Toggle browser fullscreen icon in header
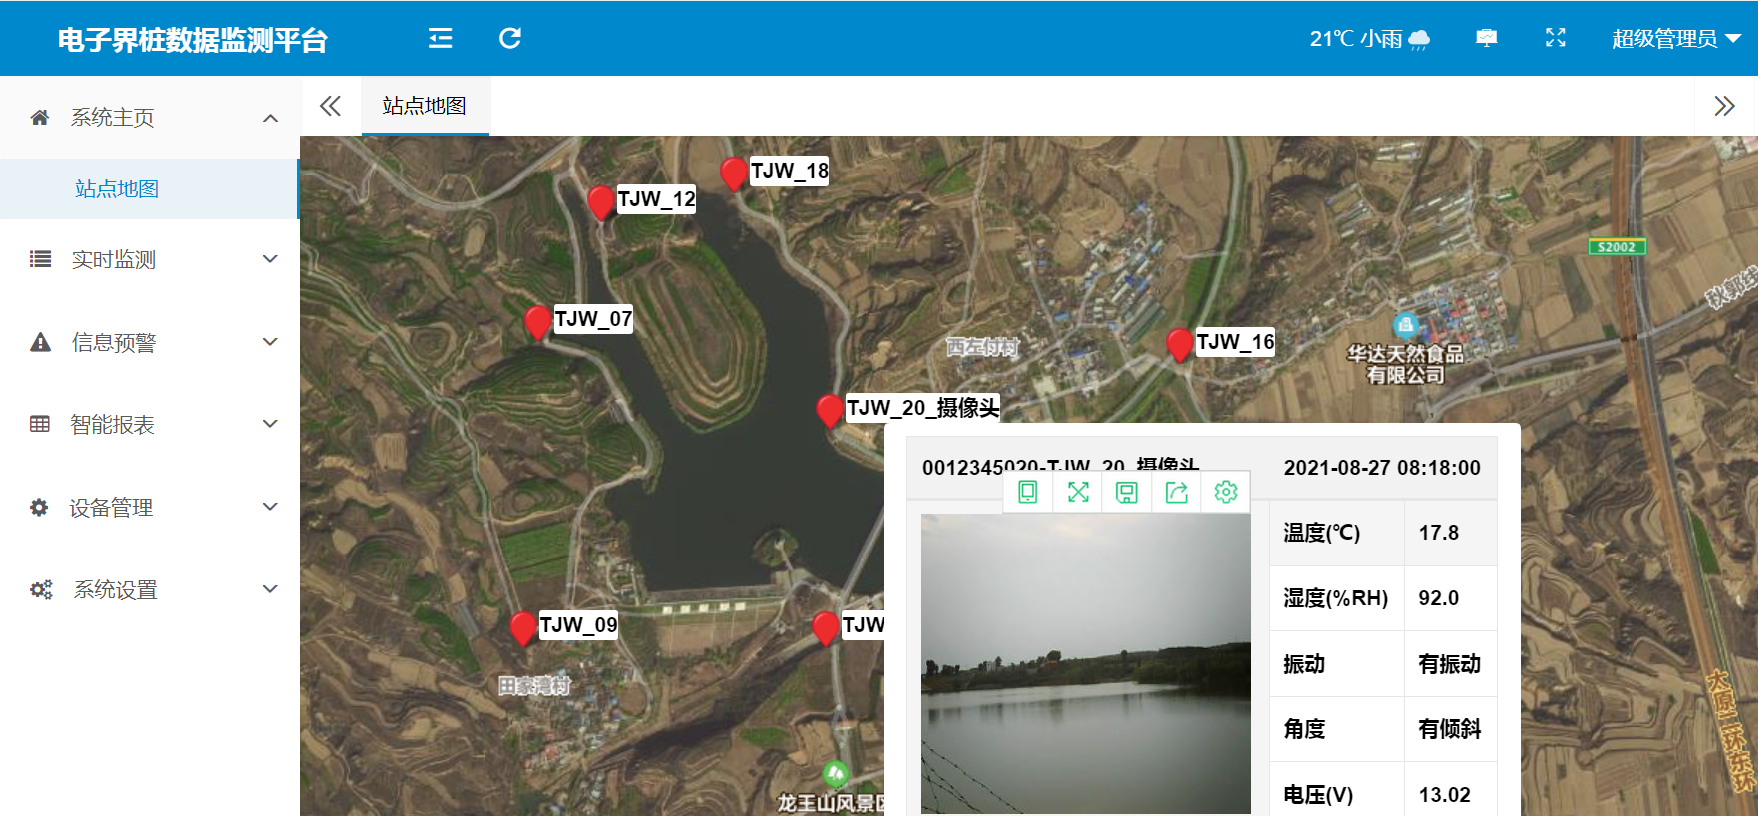 point(1555,38)
